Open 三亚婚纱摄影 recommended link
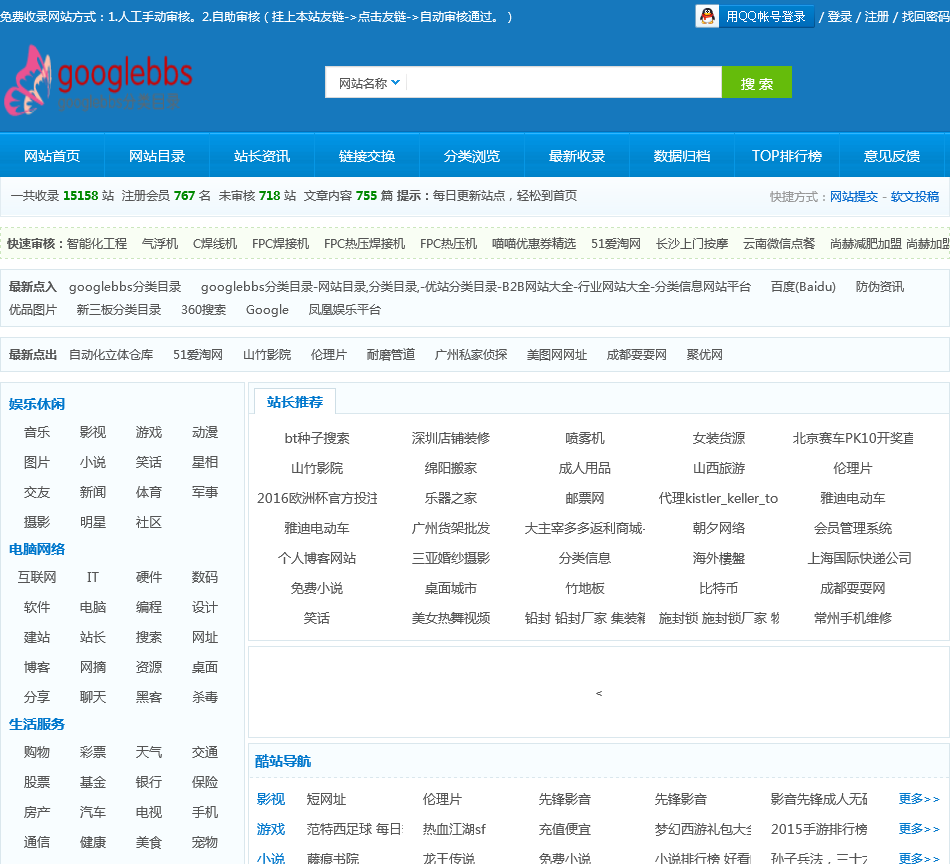Screen dimensions: 950x864 [451, 558]
